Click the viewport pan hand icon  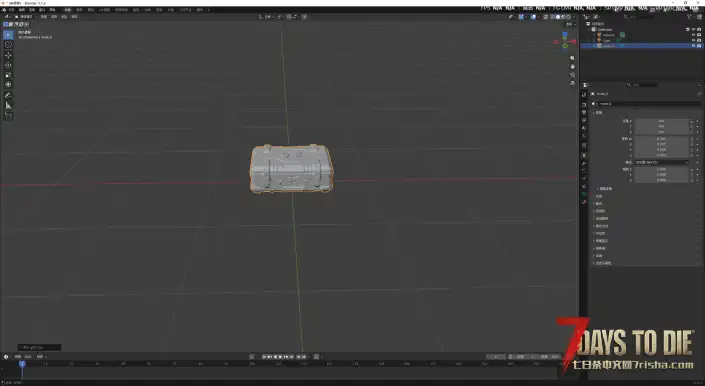(572, 67)
